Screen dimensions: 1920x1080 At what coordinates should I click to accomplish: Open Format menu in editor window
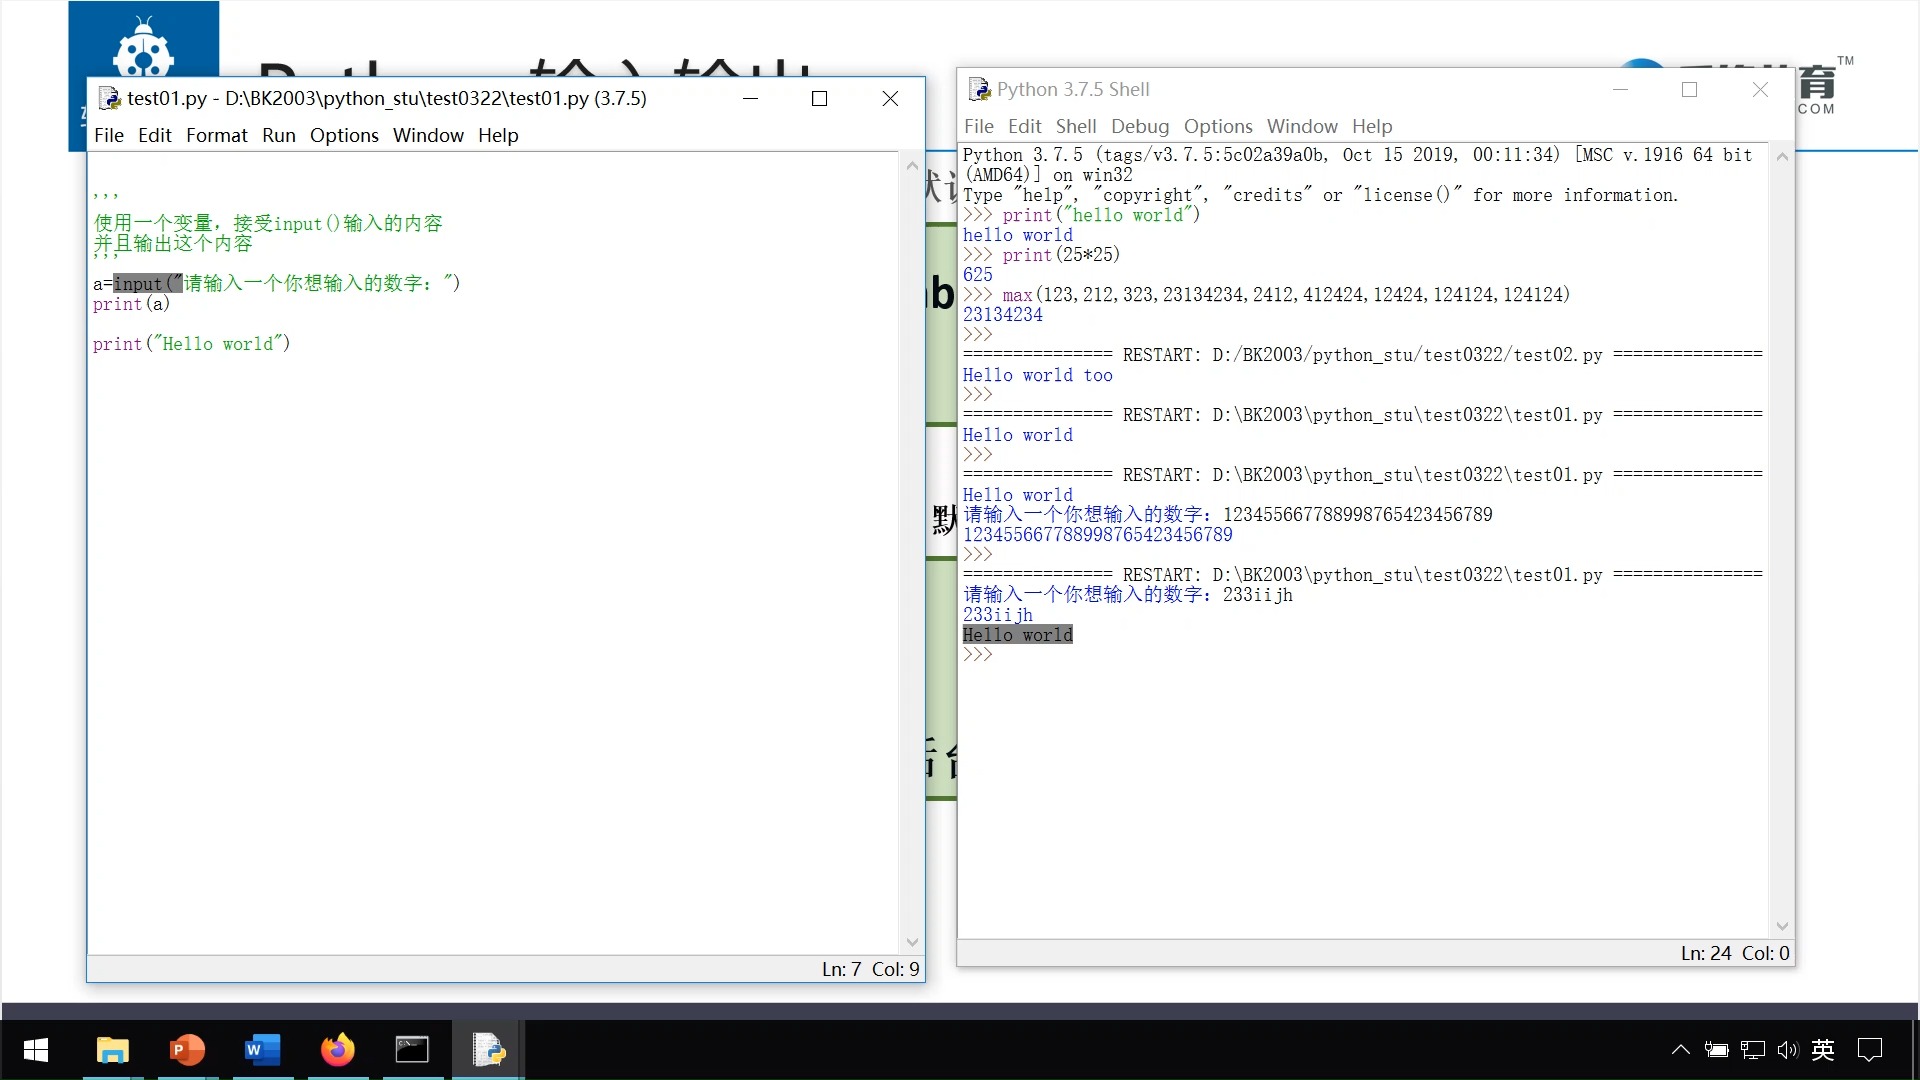tap(216, 135)
